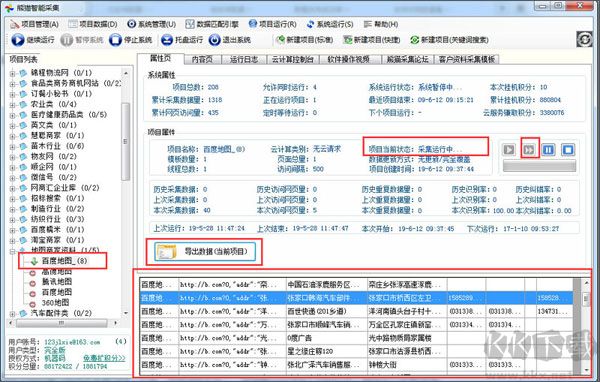Click the refresh icon at toolbar right
This screenshot has width=600, height=382.
pyautogui.click(x=584, y=39)
